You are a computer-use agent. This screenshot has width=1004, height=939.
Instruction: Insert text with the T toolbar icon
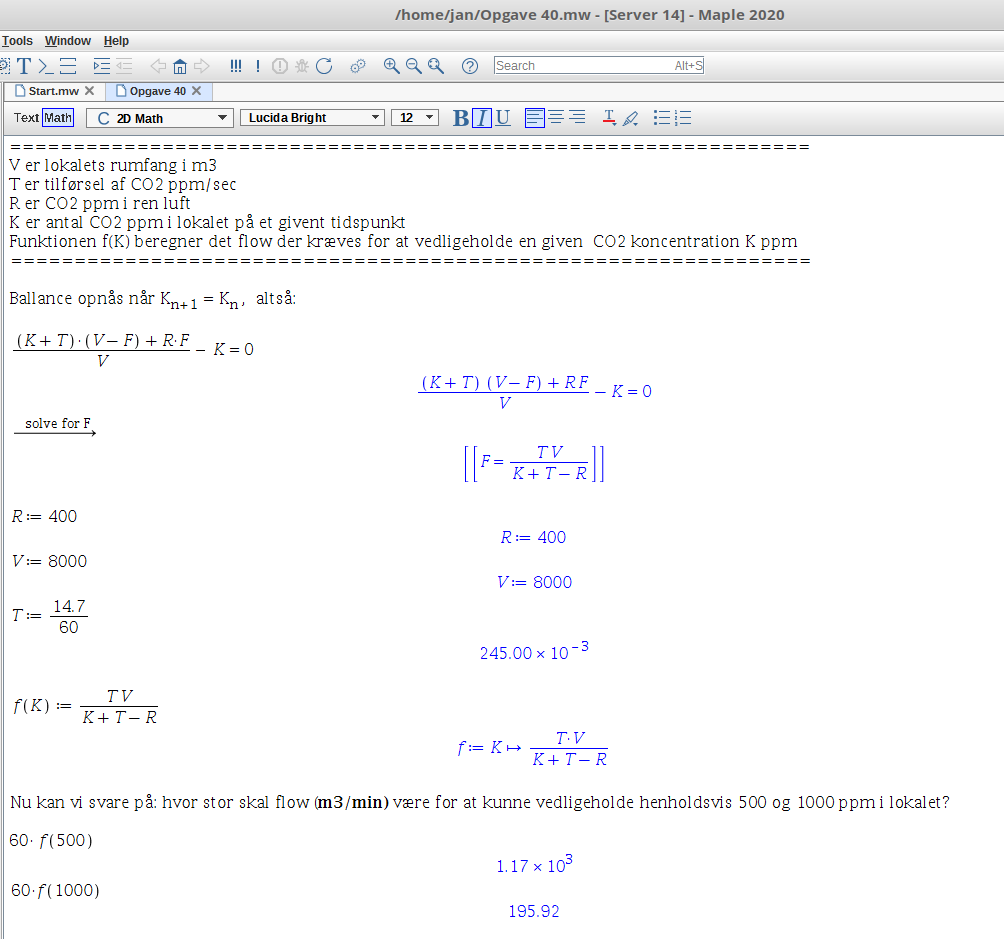coord(23,66)
